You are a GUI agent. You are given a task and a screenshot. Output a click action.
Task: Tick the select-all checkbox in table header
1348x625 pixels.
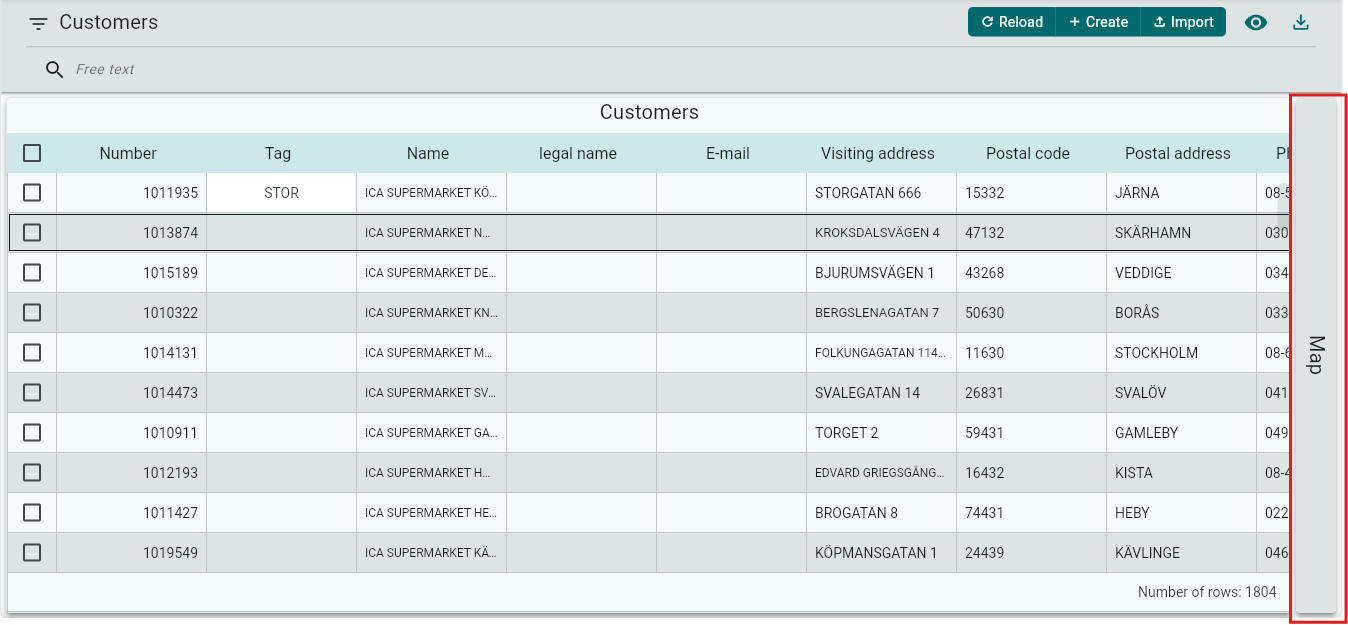coord(32,153)
